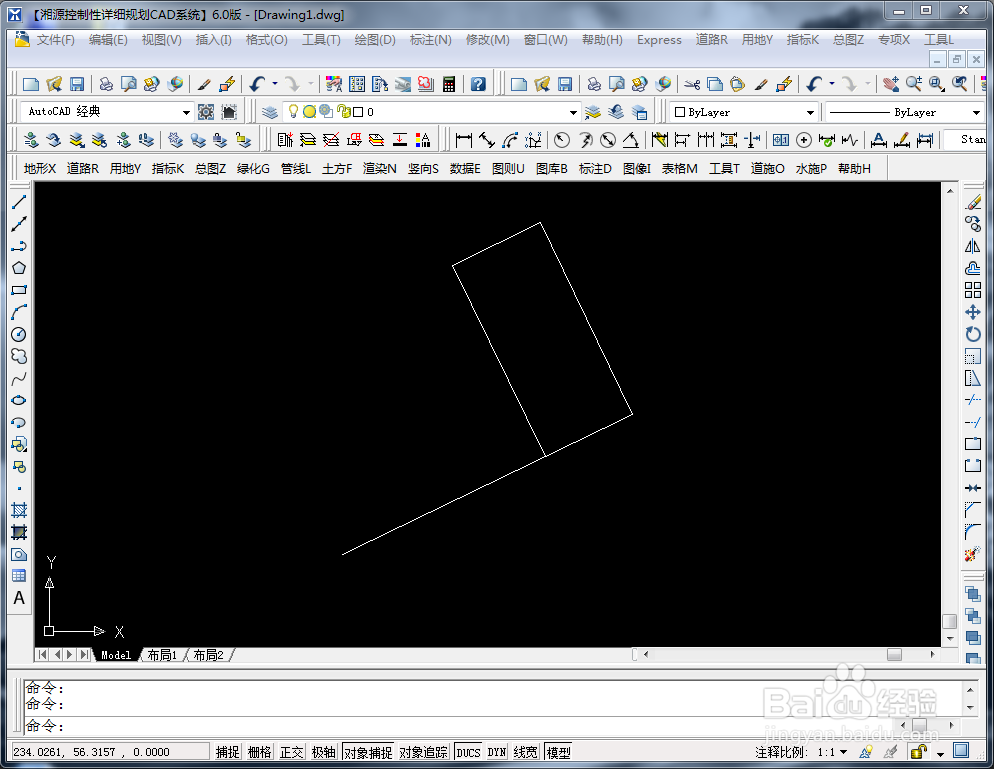Open the calculator icon in the standard toolbar
The width and height of the screenshot is (994, 769).
pyautogui.click(x=449, y=84)
